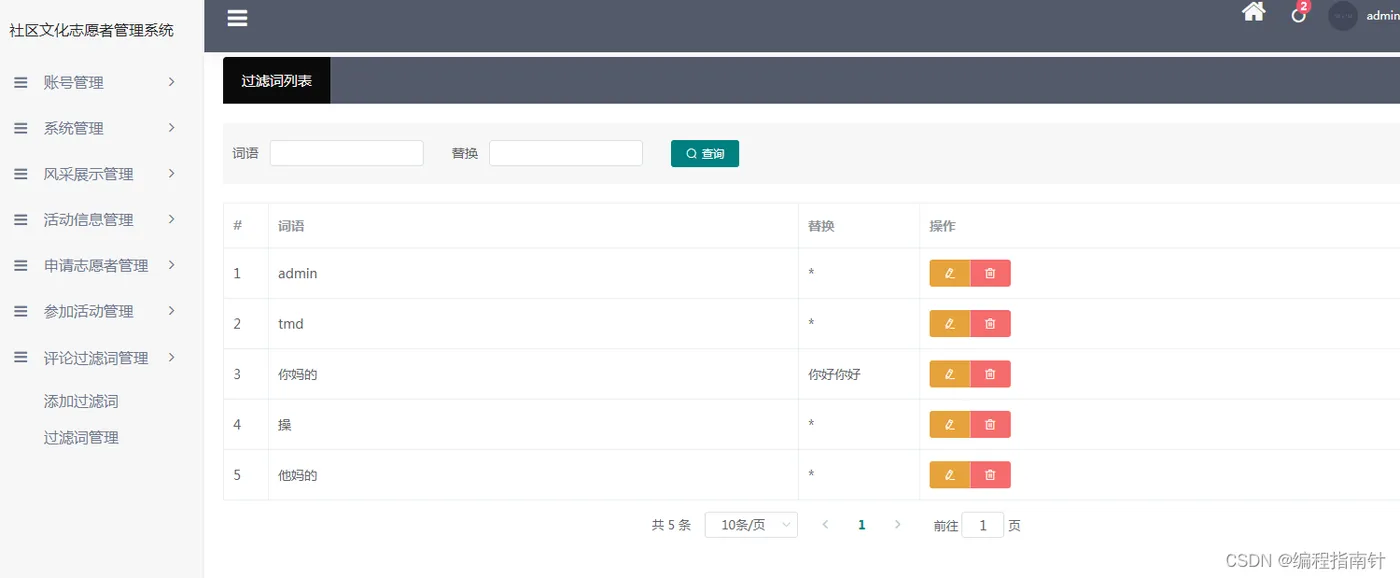1400x578 pixels.
Task: Delete the 他妈的 filter word row
Action: click(x=990, y=475)
